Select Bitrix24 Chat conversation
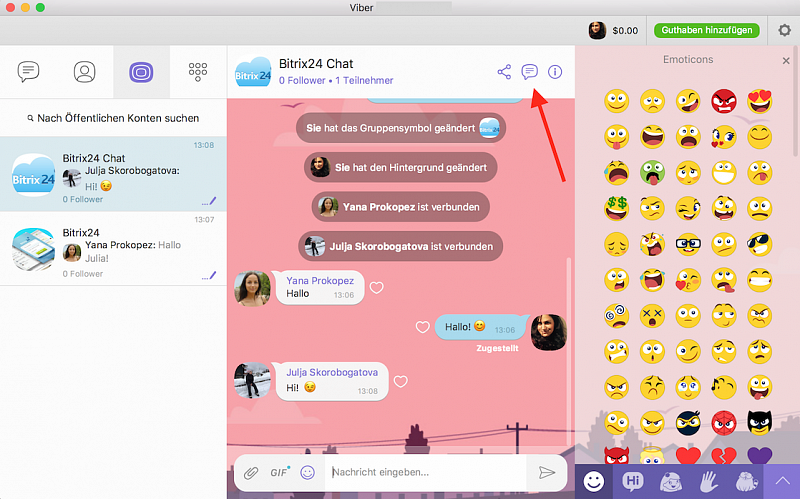800x499 pixels. coord(113,174)
